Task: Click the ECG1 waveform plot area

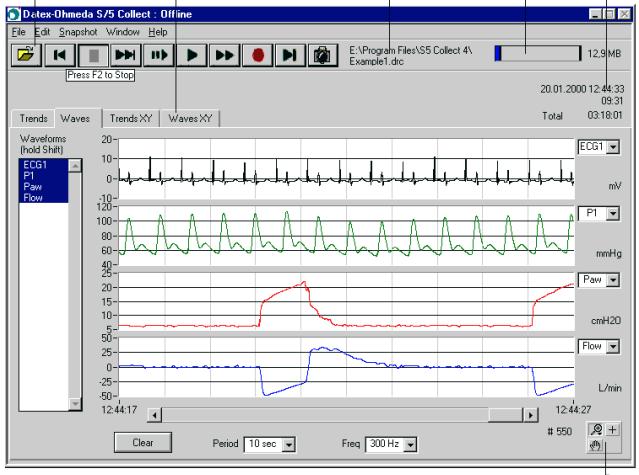Action: [346, 169]
